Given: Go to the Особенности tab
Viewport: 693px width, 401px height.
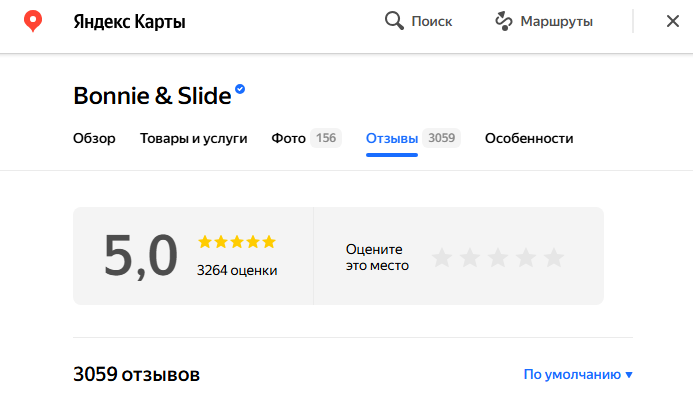Looking at the screenshot, I should pos(529,139).
